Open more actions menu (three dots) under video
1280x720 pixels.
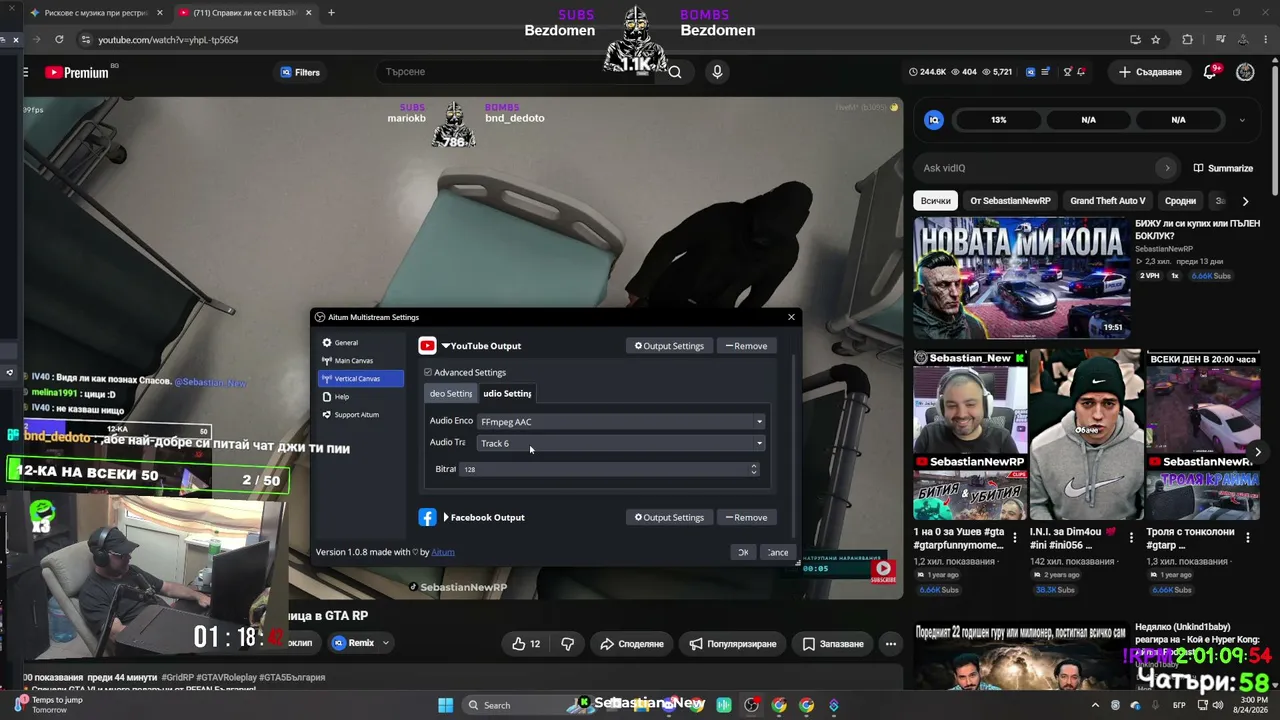[x=891, y=644]
